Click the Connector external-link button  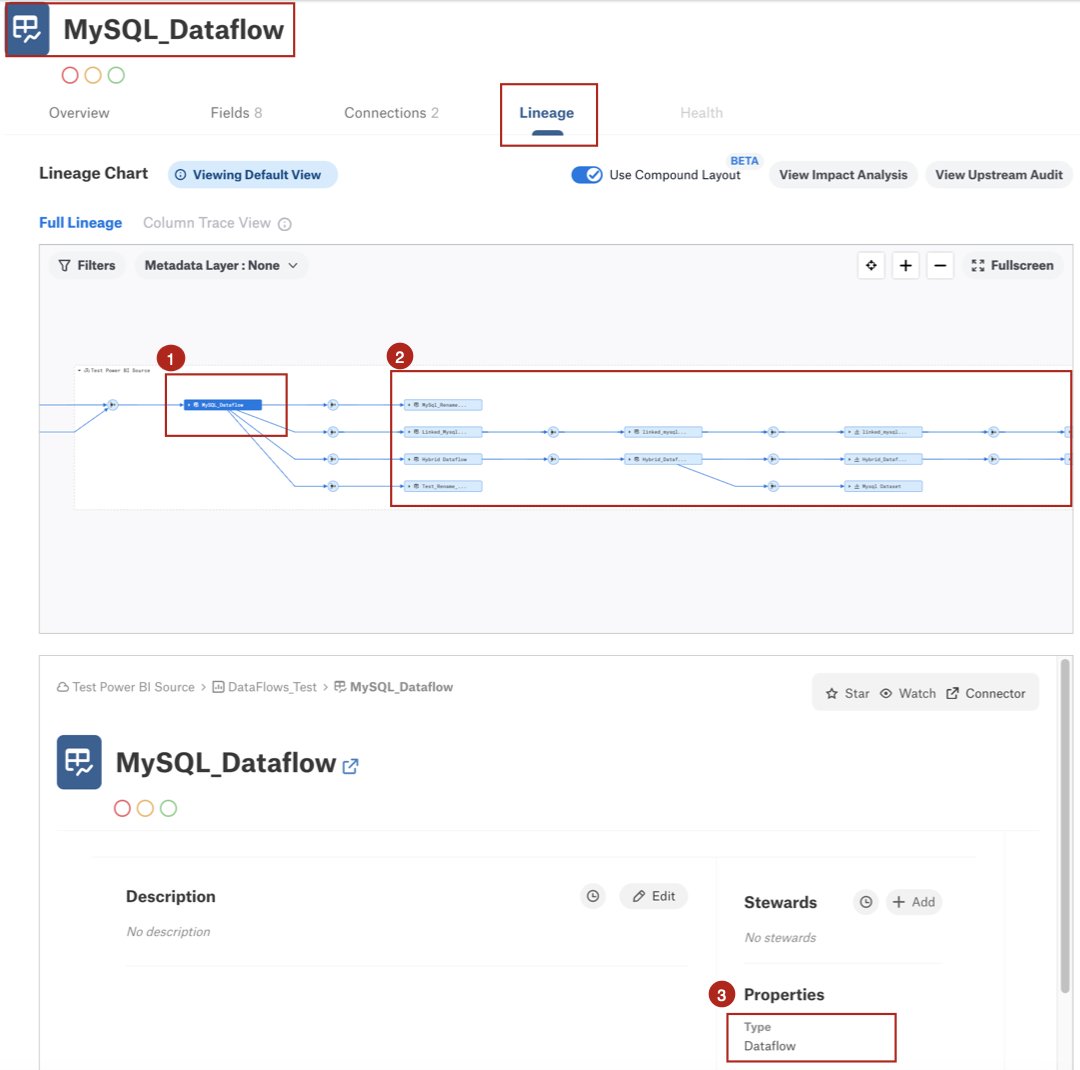tap(986, 694)
